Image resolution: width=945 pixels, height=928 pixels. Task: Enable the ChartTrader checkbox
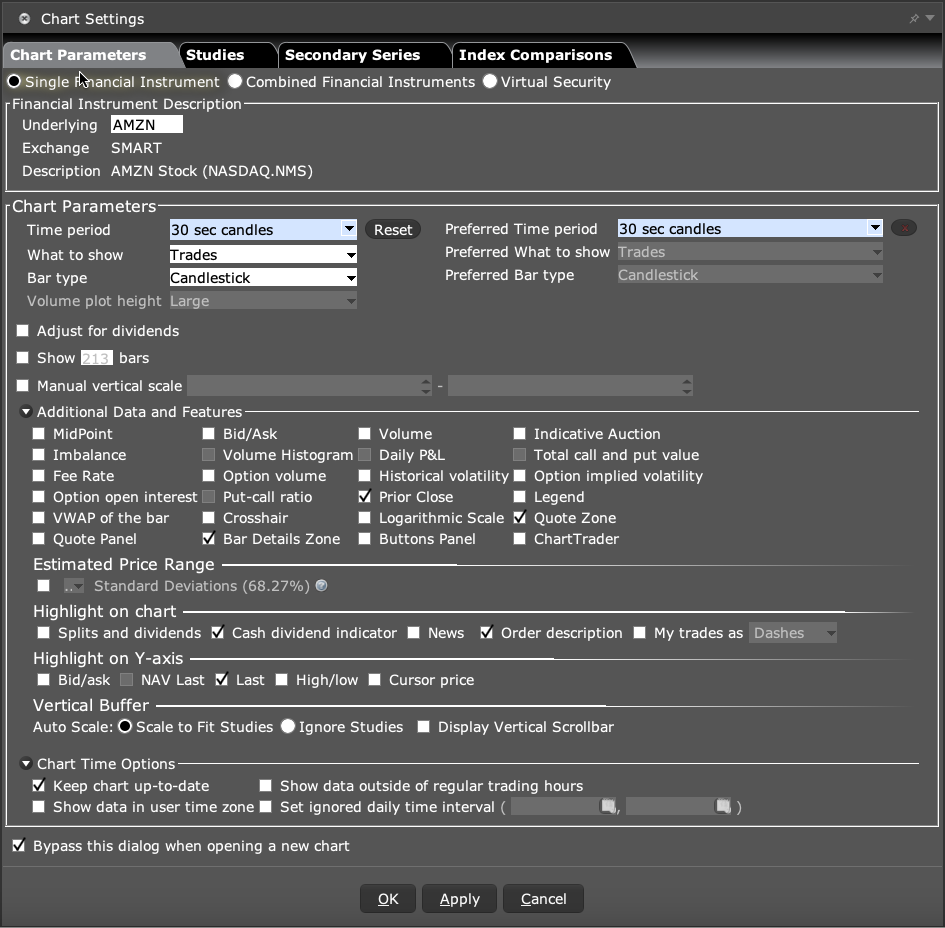point(520,539)
